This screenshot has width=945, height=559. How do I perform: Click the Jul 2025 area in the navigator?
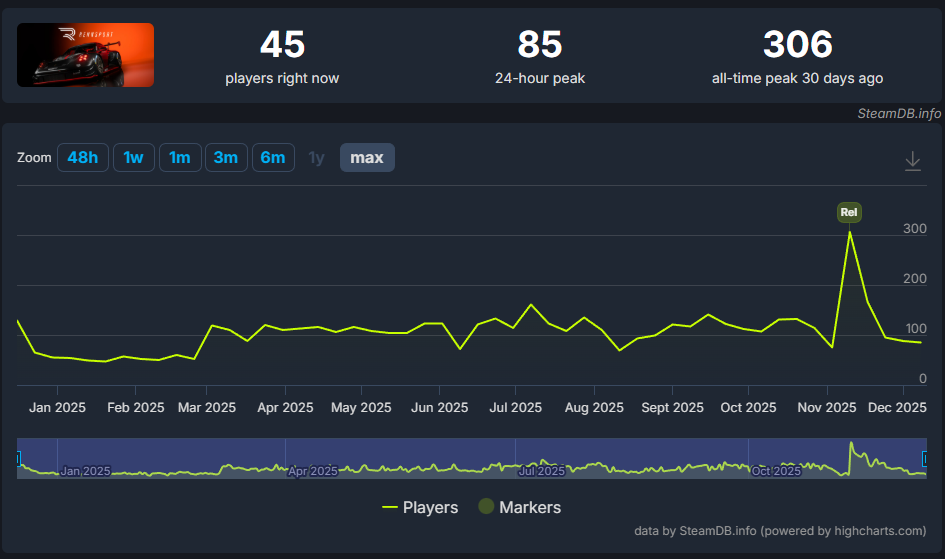(540, 468)
